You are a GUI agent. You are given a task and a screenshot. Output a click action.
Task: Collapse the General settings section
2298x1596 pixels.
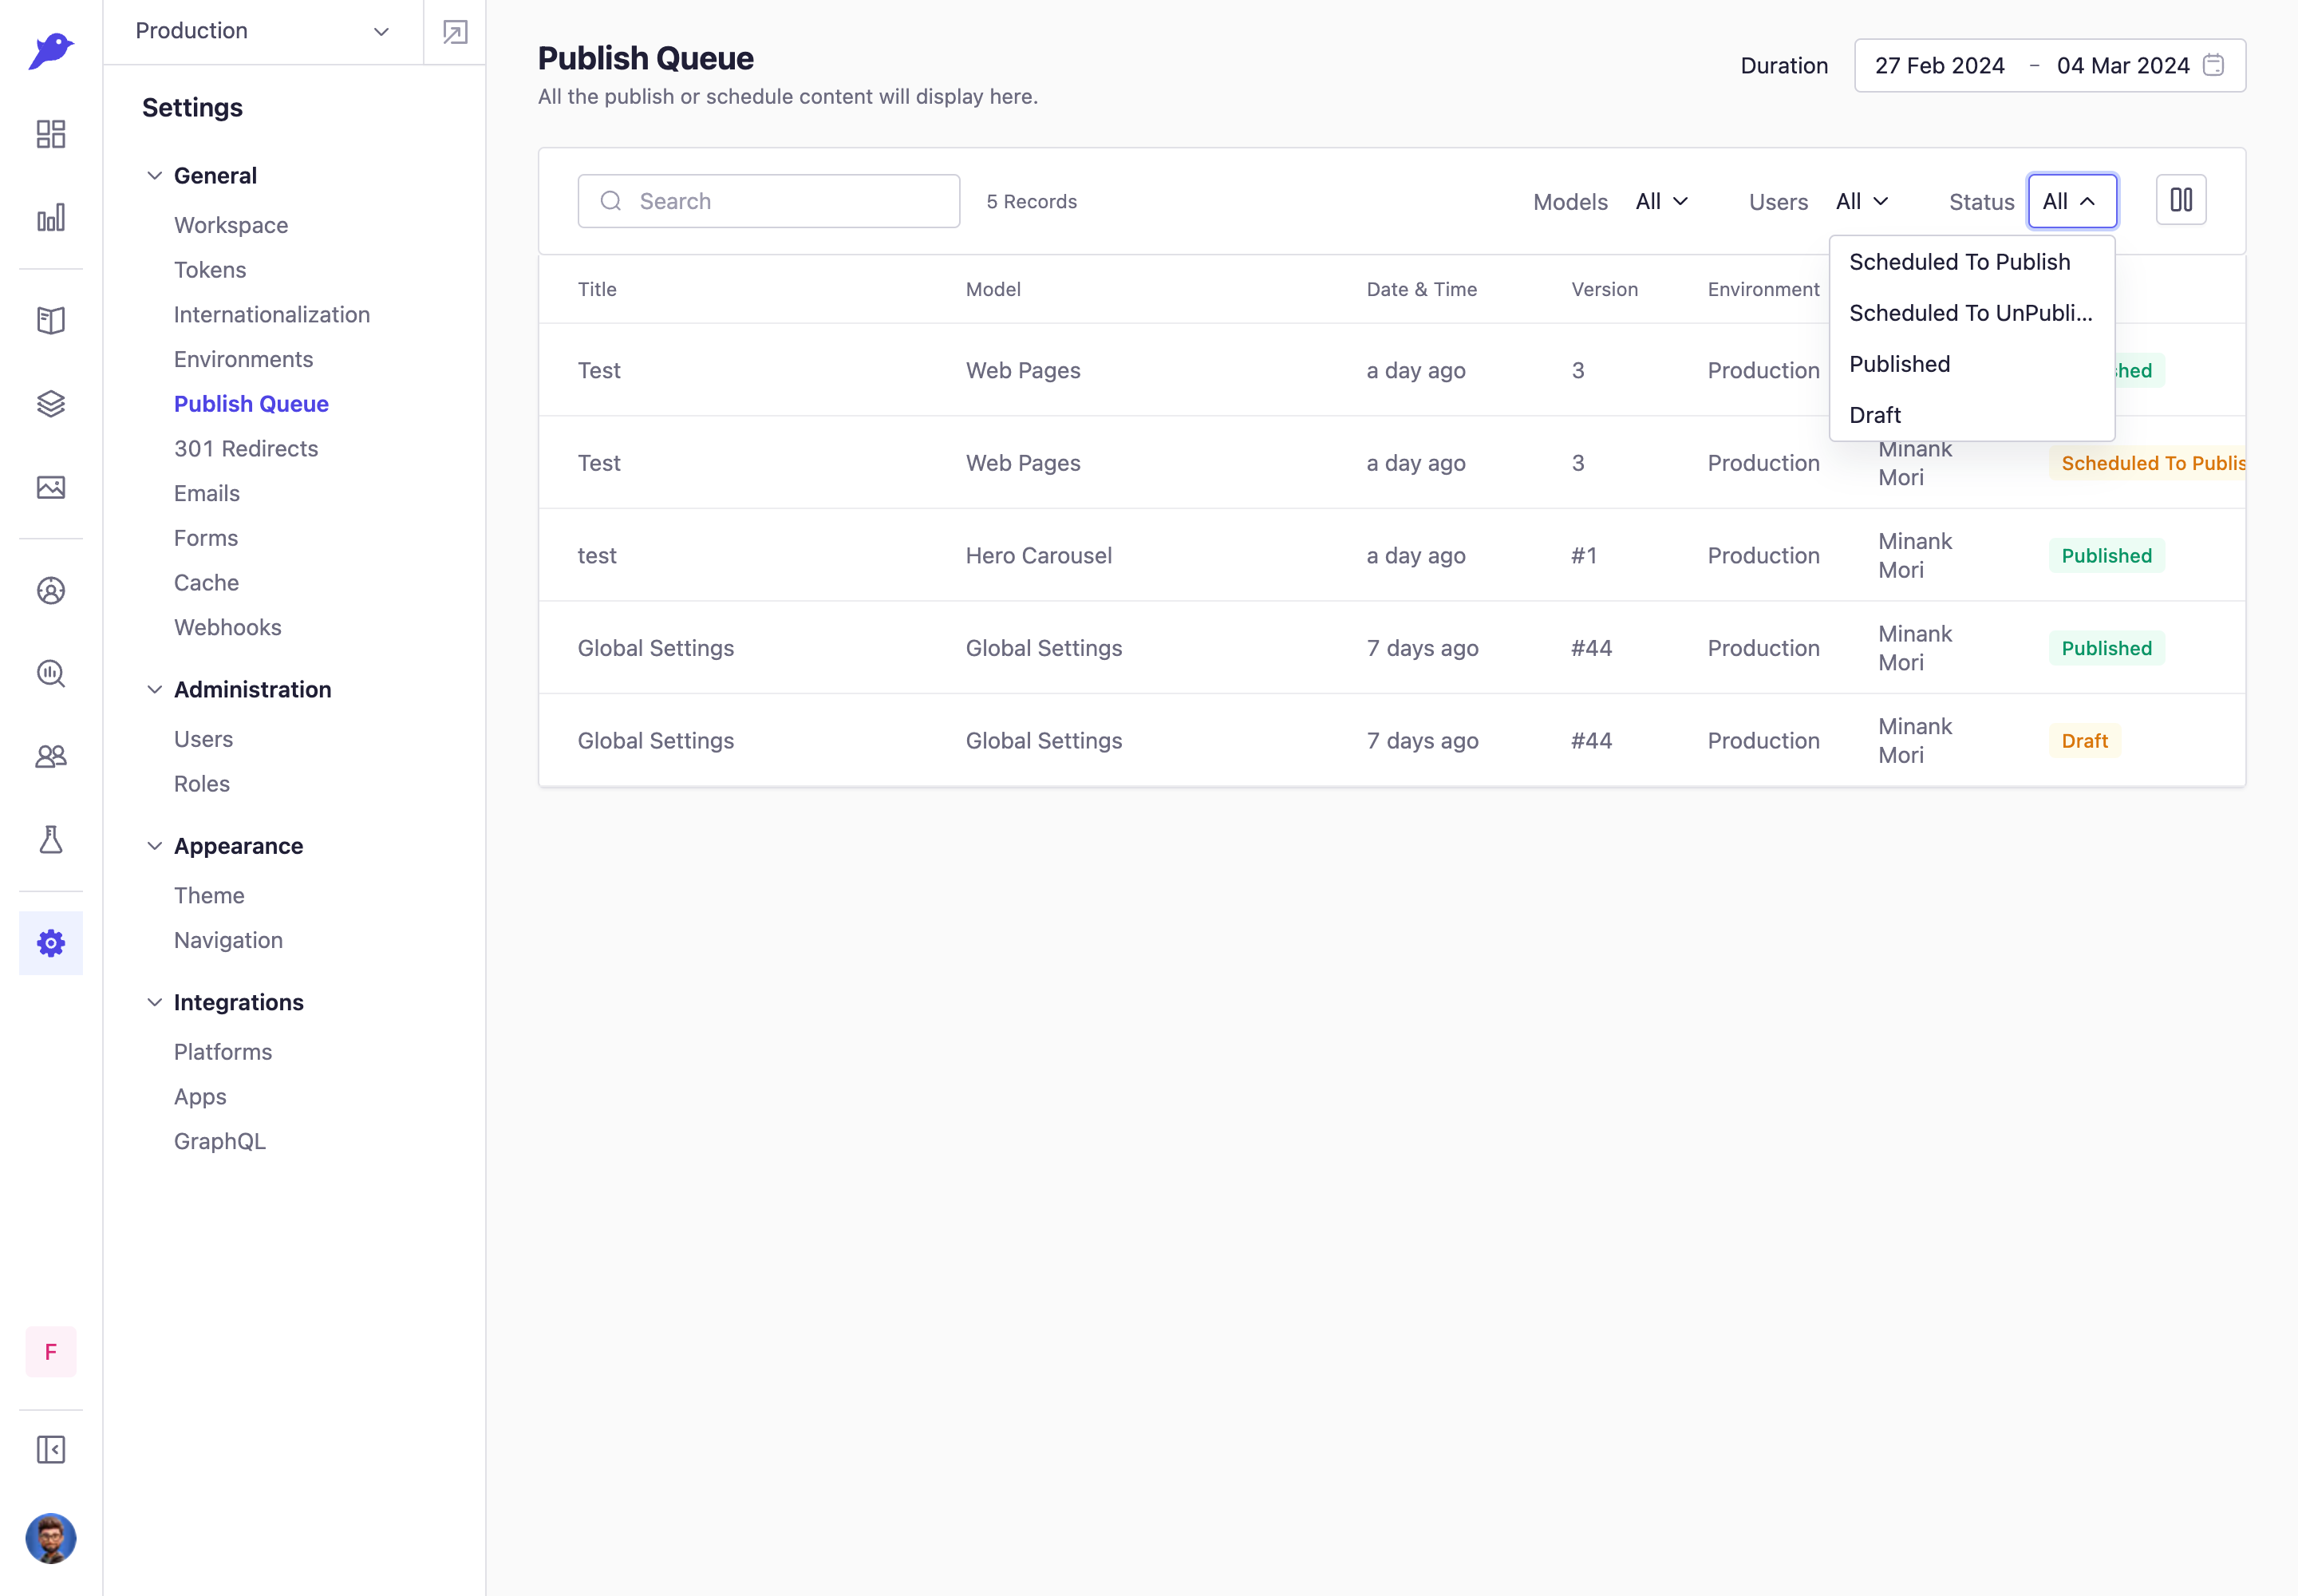(155, 176)
